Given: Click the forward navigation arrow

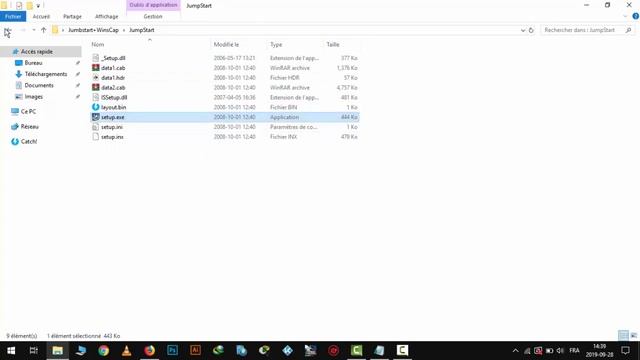Looking at the screenshot, I should pyautogui.click(x=23, y=30).
